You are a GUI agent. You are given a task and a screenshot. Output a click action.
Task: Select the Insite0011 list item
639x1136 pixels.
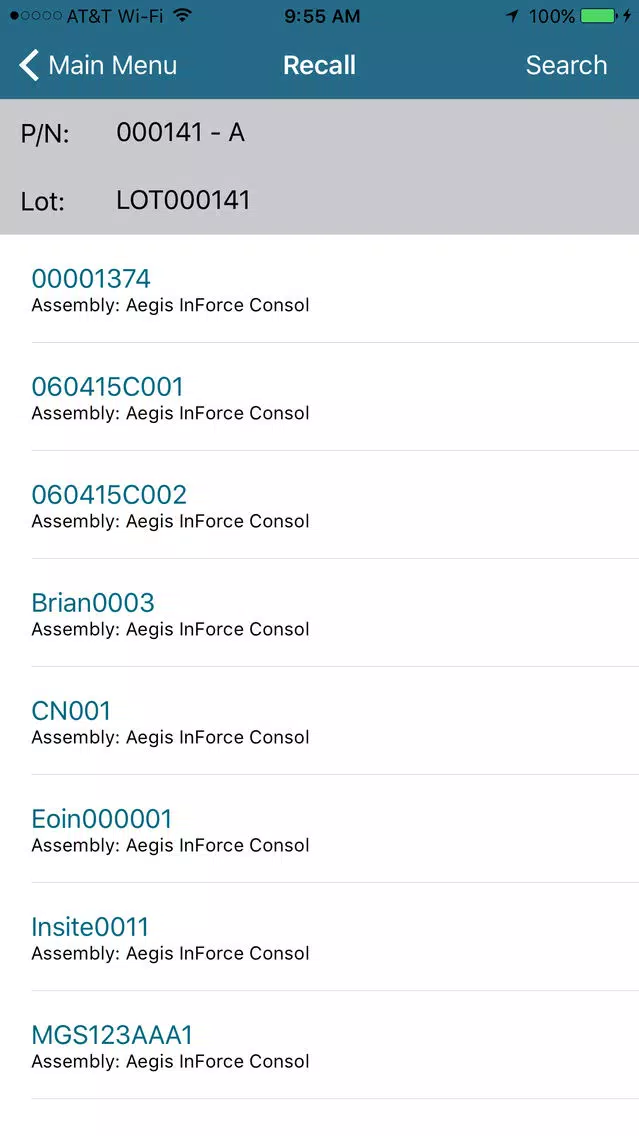(320, 936)
